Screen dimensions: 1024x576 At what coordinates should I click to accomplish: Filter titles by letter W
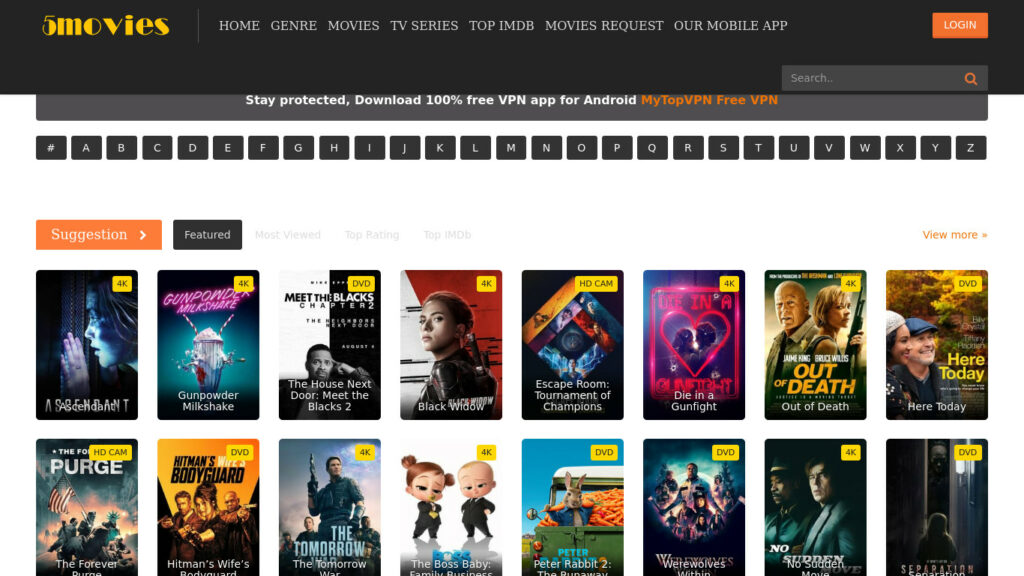coord(865,148)
